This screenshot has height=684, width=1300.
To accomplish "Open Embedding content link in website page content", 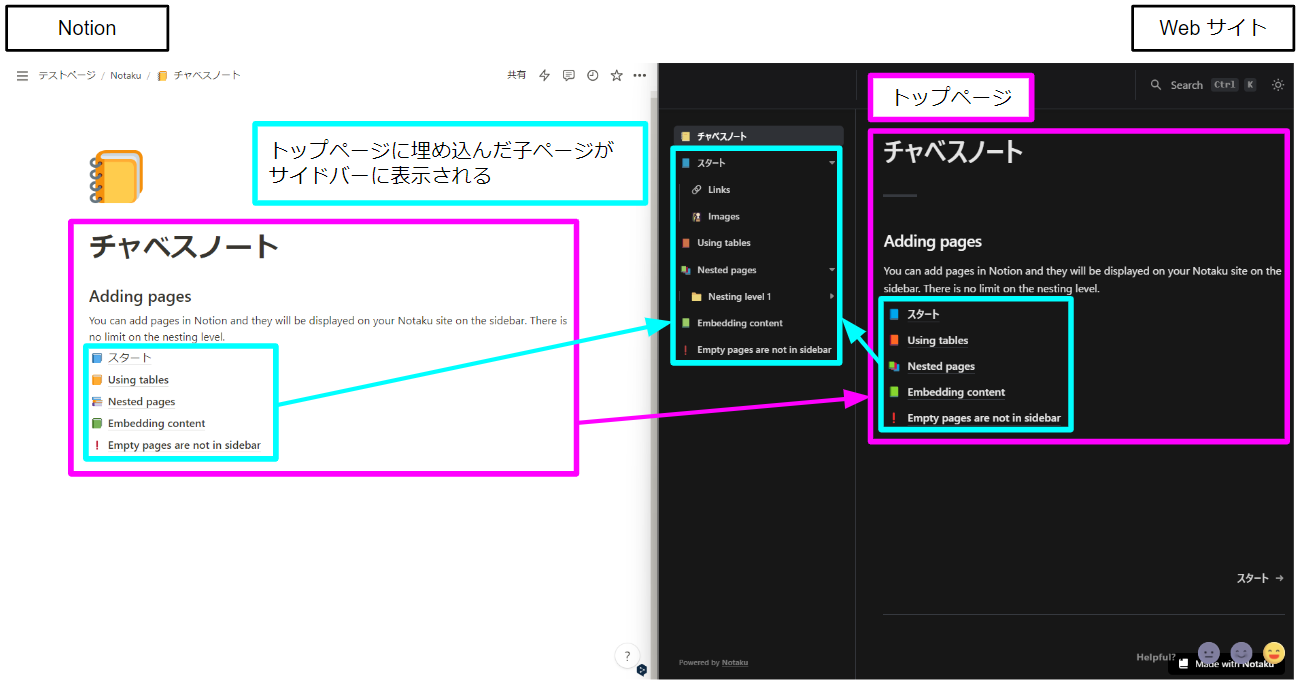I will 946,393.
